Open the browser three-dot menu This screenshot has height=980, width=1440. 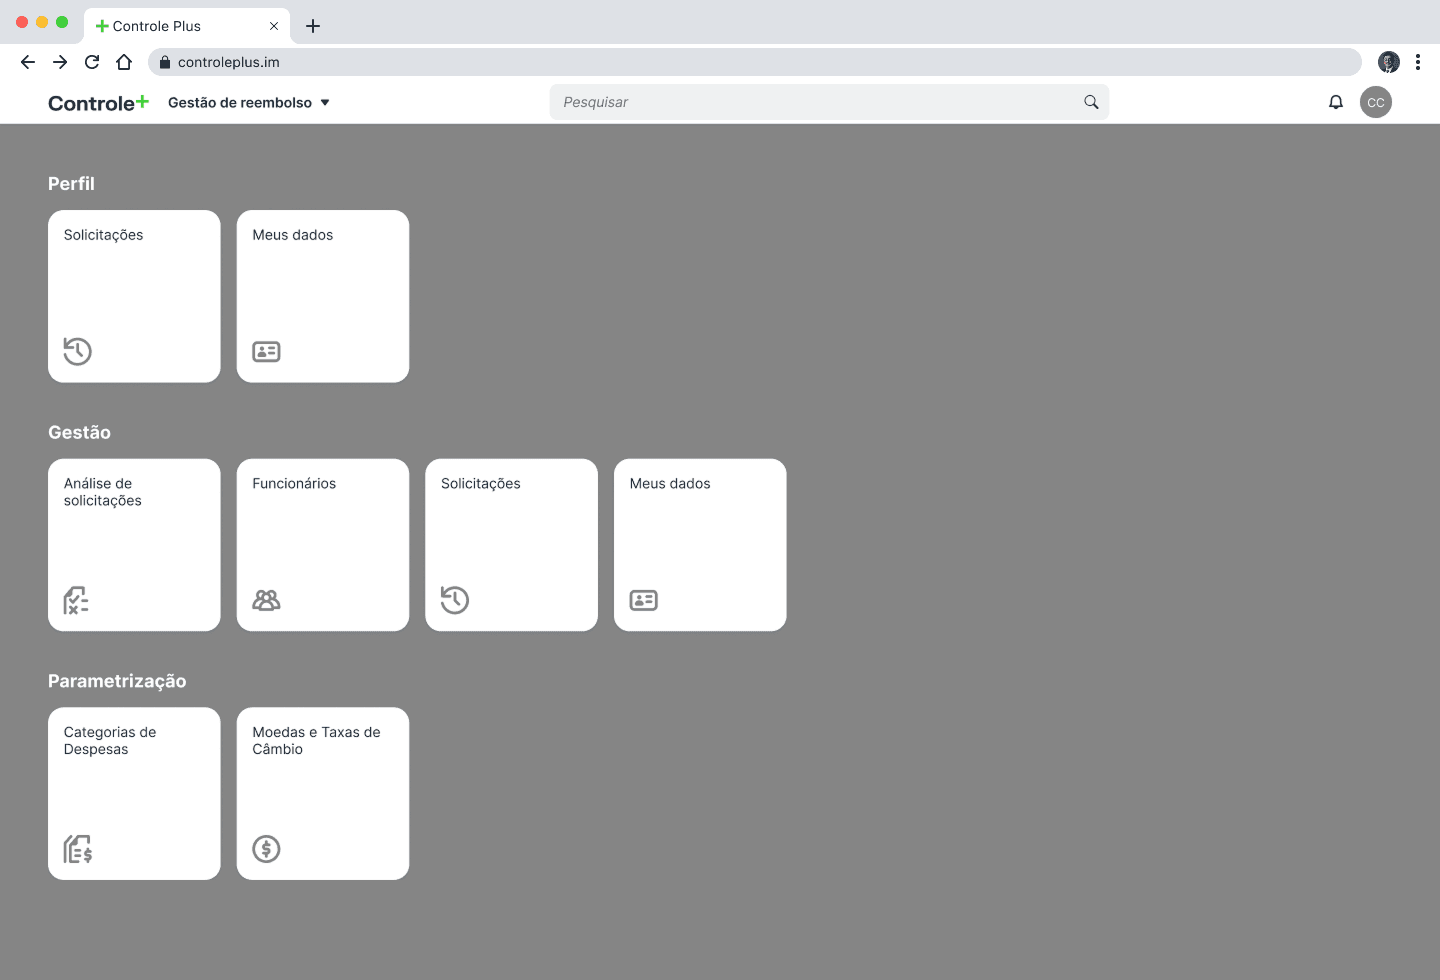[x=1419, y=62]
